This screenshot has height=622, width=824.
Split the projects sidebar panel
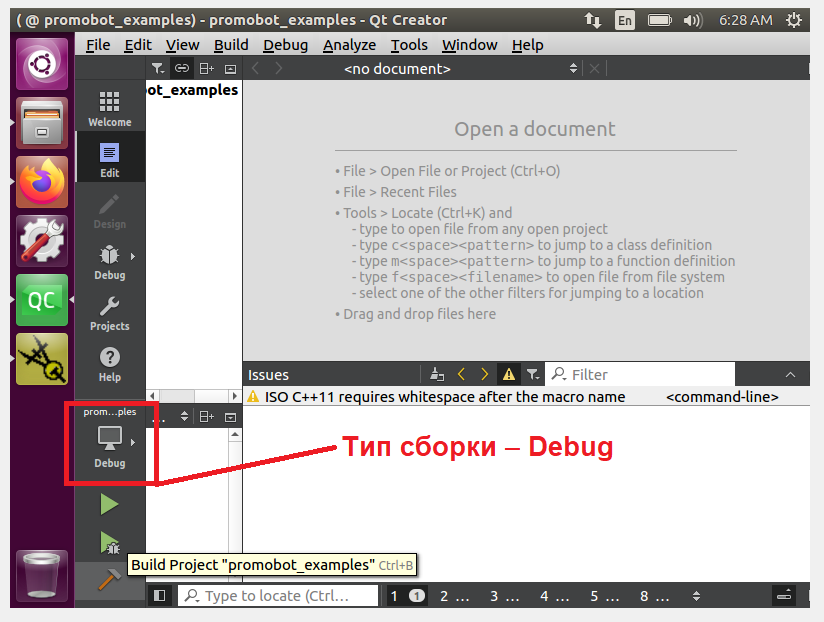click(x=207, y=68)
